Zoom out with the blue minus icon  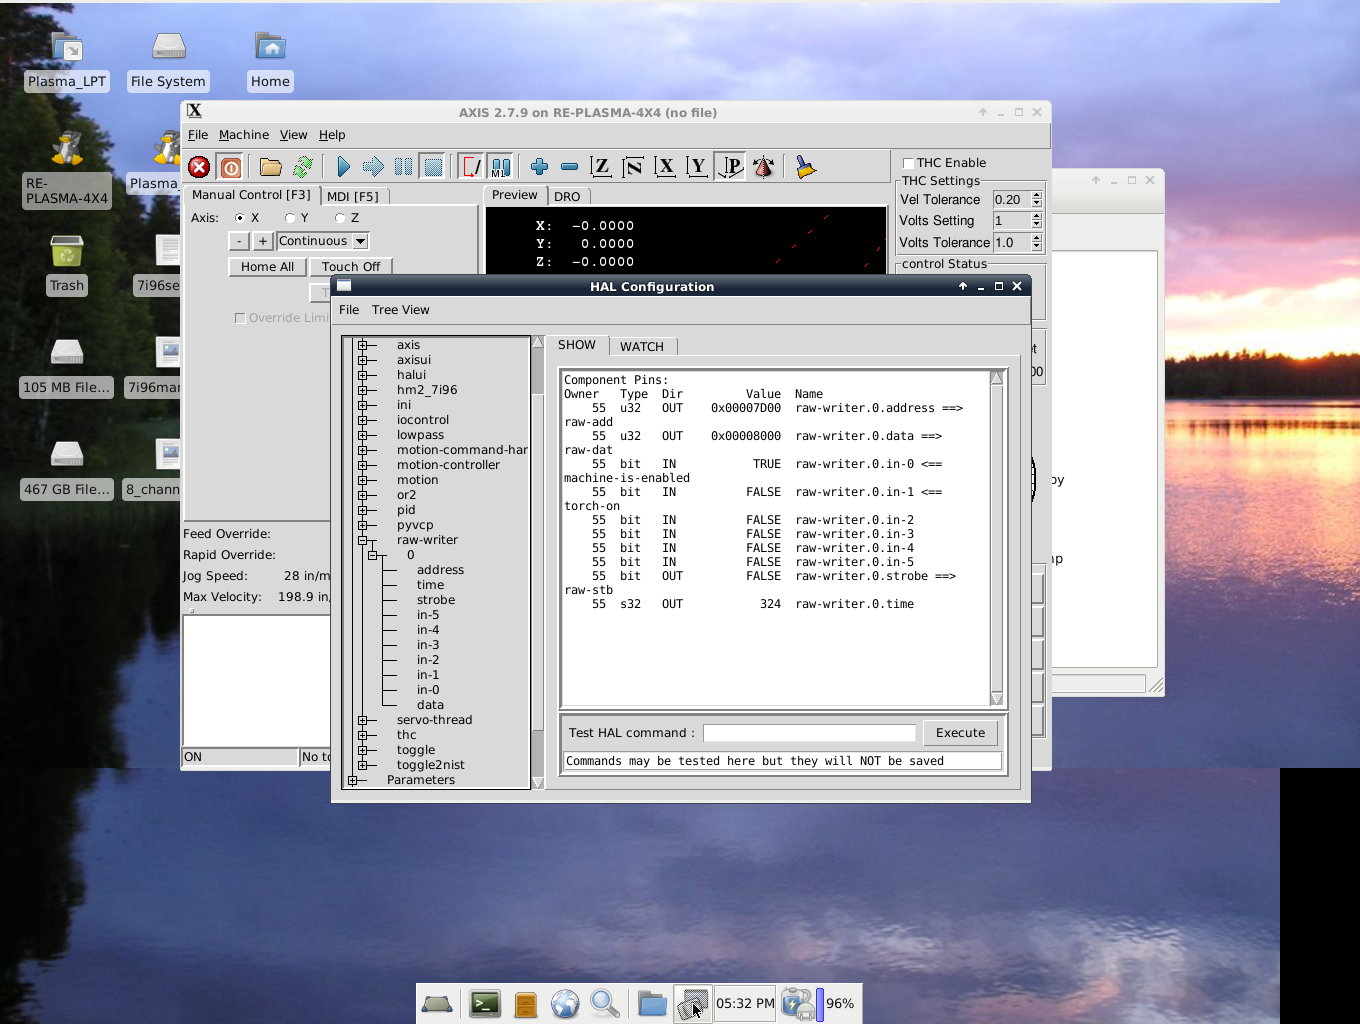tap(569, 167)
